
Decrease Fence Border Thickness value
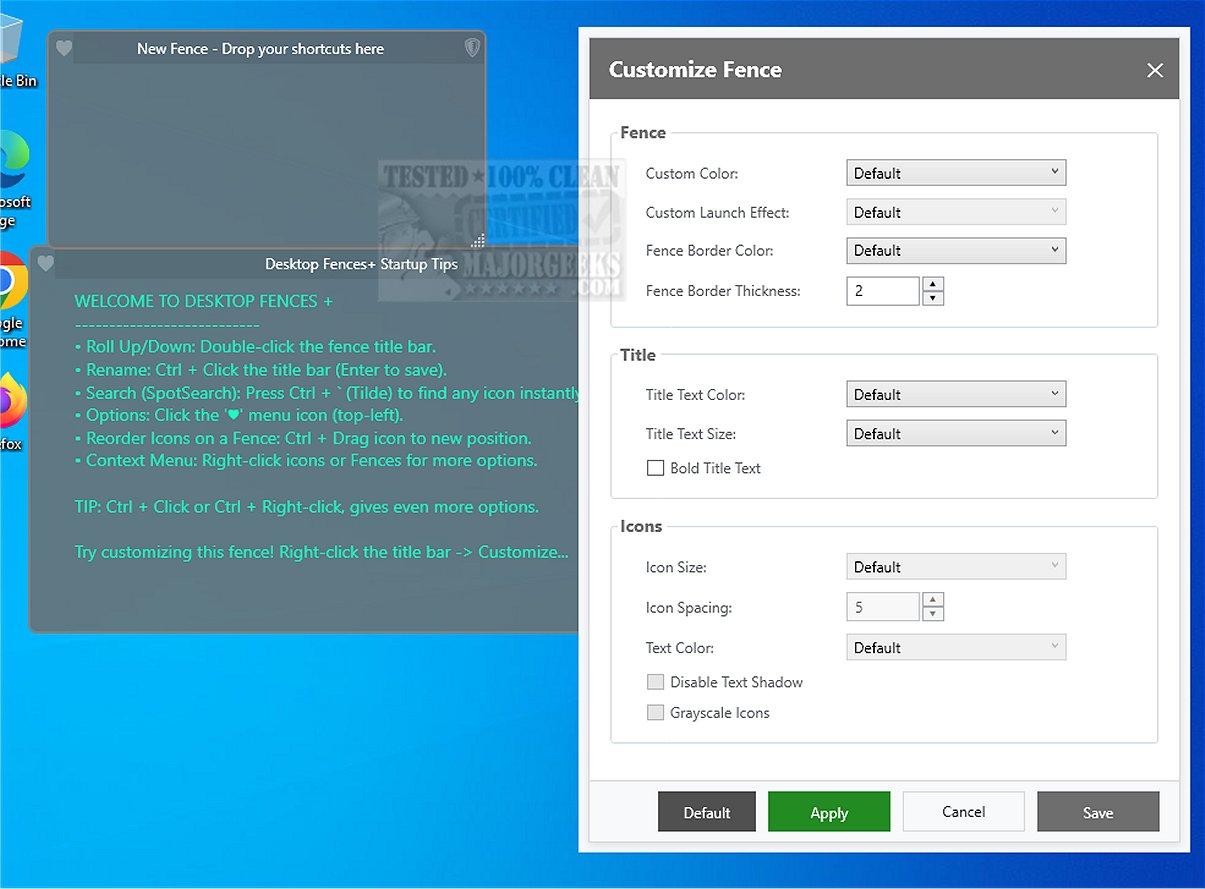(x=933, y=298)
